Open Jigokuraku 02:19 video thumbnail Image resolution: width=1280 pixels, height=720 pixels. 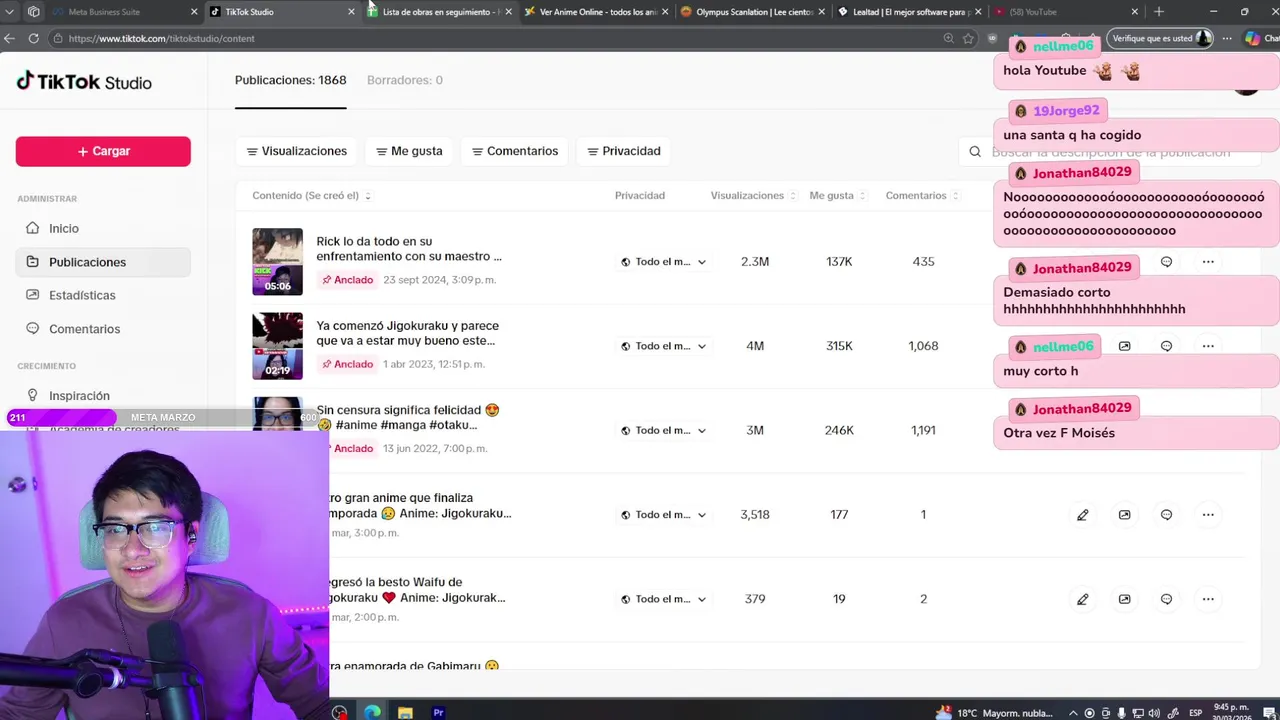277,346
